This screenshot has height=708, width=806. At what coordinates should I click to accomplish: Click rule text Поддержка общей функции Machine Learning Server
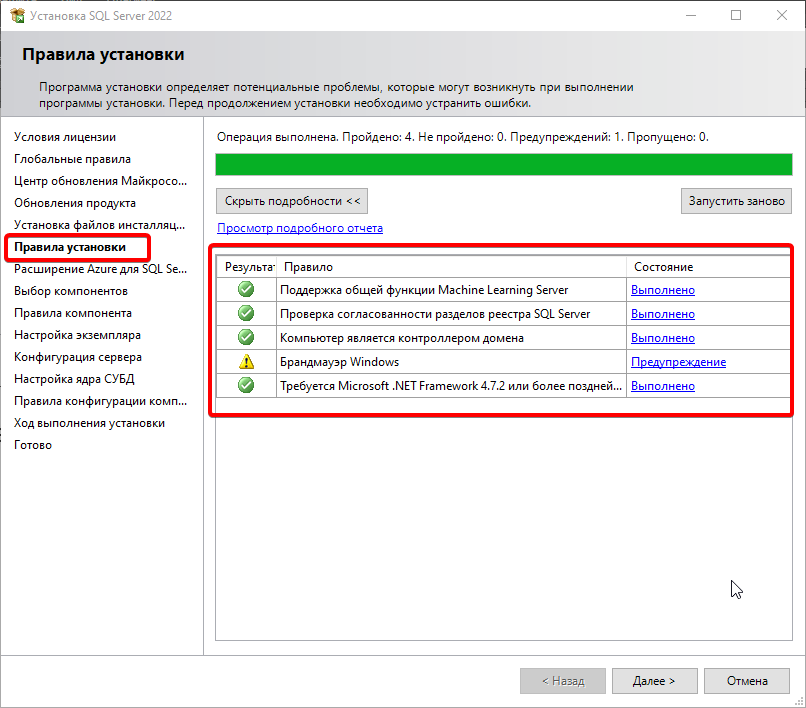pyautogui.click(x=424, y=290)
